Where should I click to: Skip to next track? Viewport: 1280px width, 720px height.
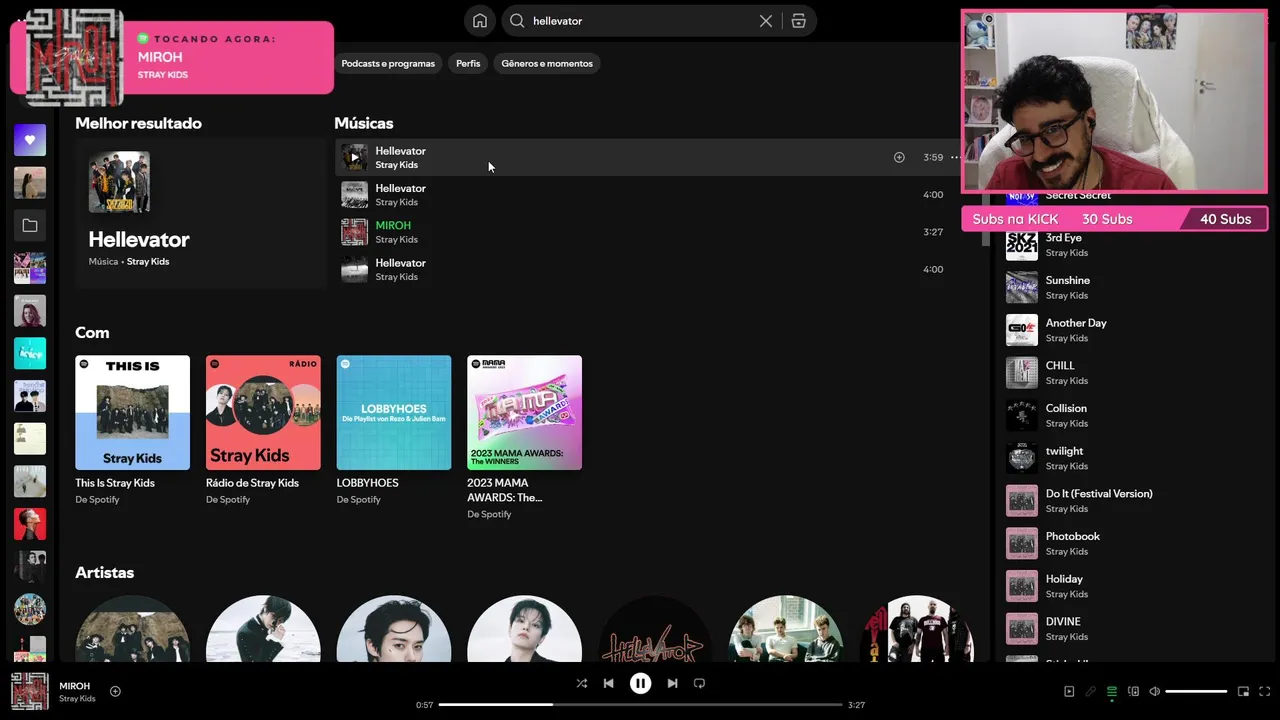coord(672,683)
